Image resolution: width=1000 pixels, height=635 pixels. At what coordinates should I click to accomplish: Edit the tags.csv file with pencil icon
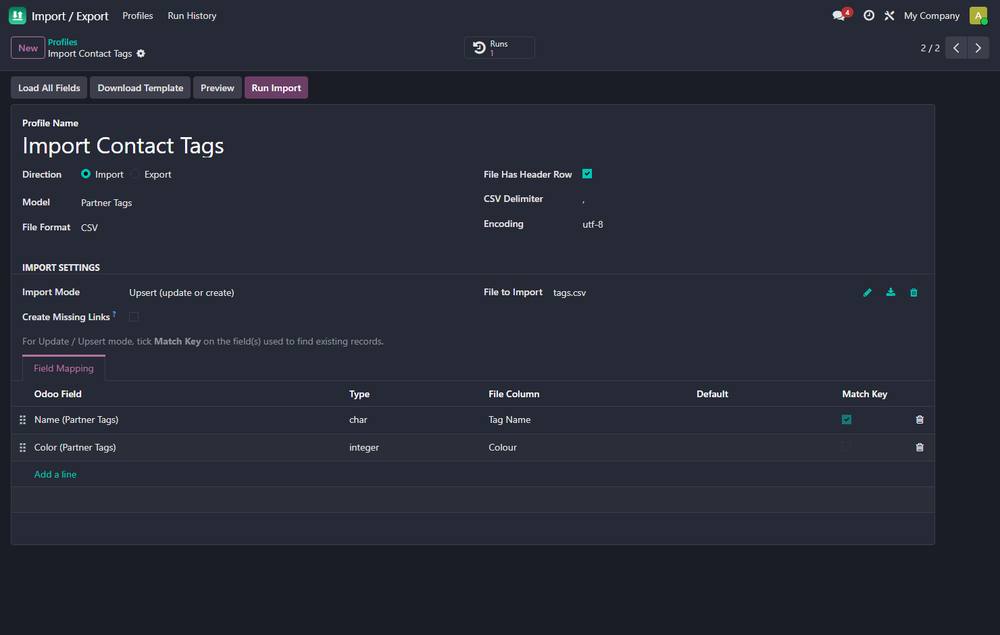tap(867, 293)
